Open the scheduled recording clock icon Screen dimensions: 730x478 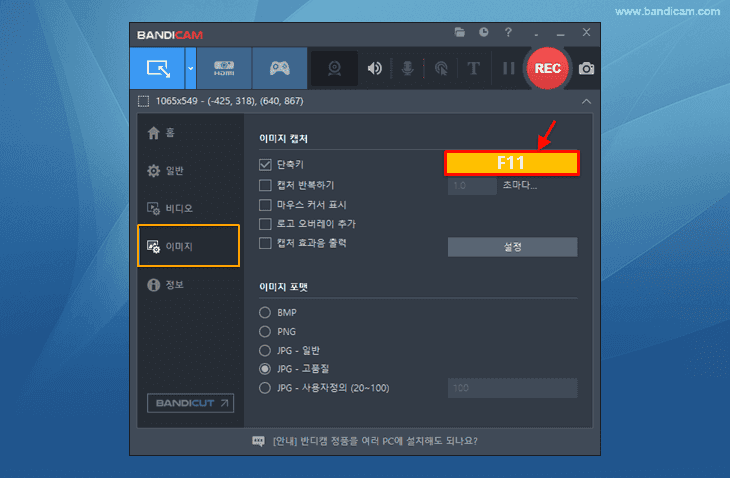pos(484,33)
